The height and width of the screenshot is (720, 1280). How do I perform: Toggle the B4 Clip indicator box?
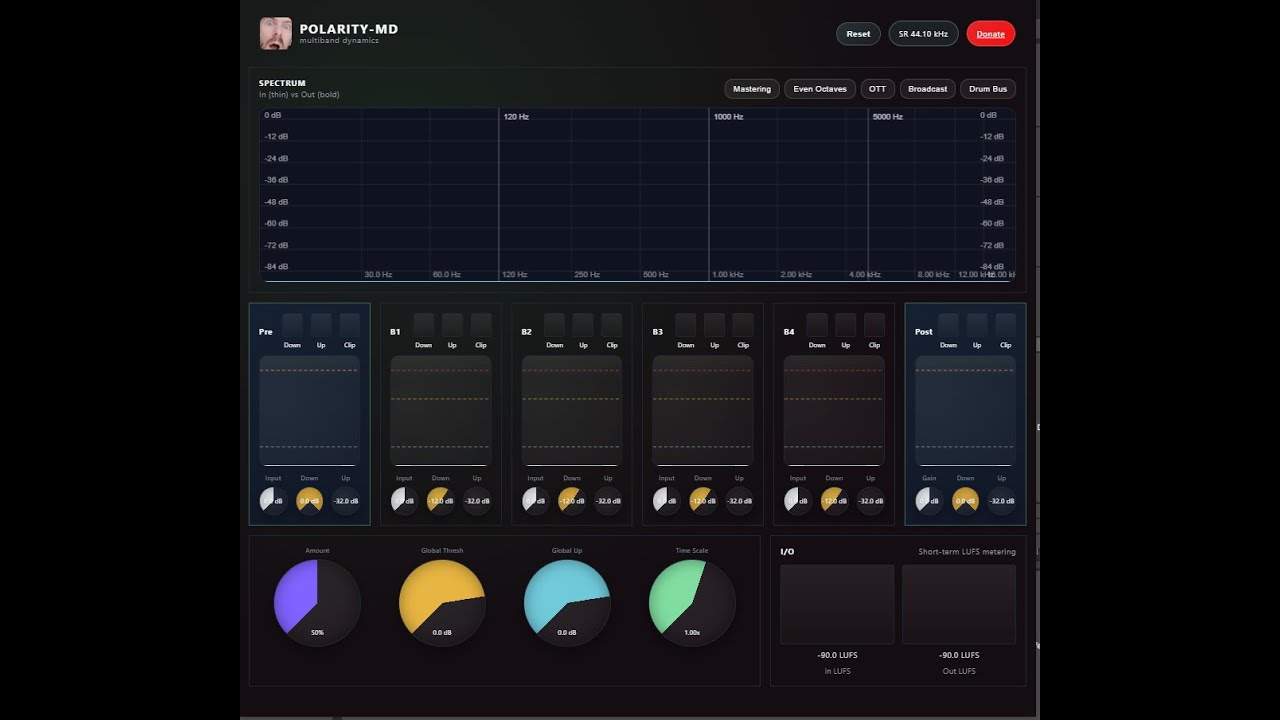[x=874, y=324]
